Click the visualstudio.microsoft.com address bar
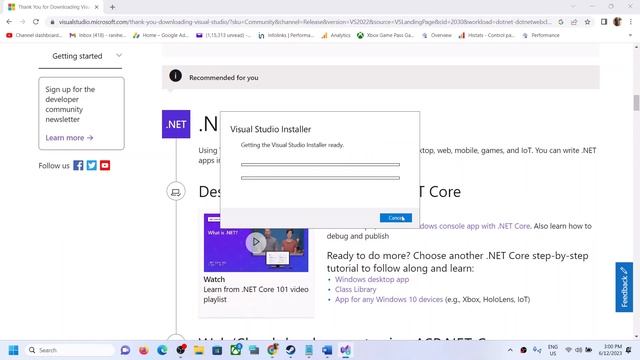Viewport: 640px width, 360px height. 304,22
